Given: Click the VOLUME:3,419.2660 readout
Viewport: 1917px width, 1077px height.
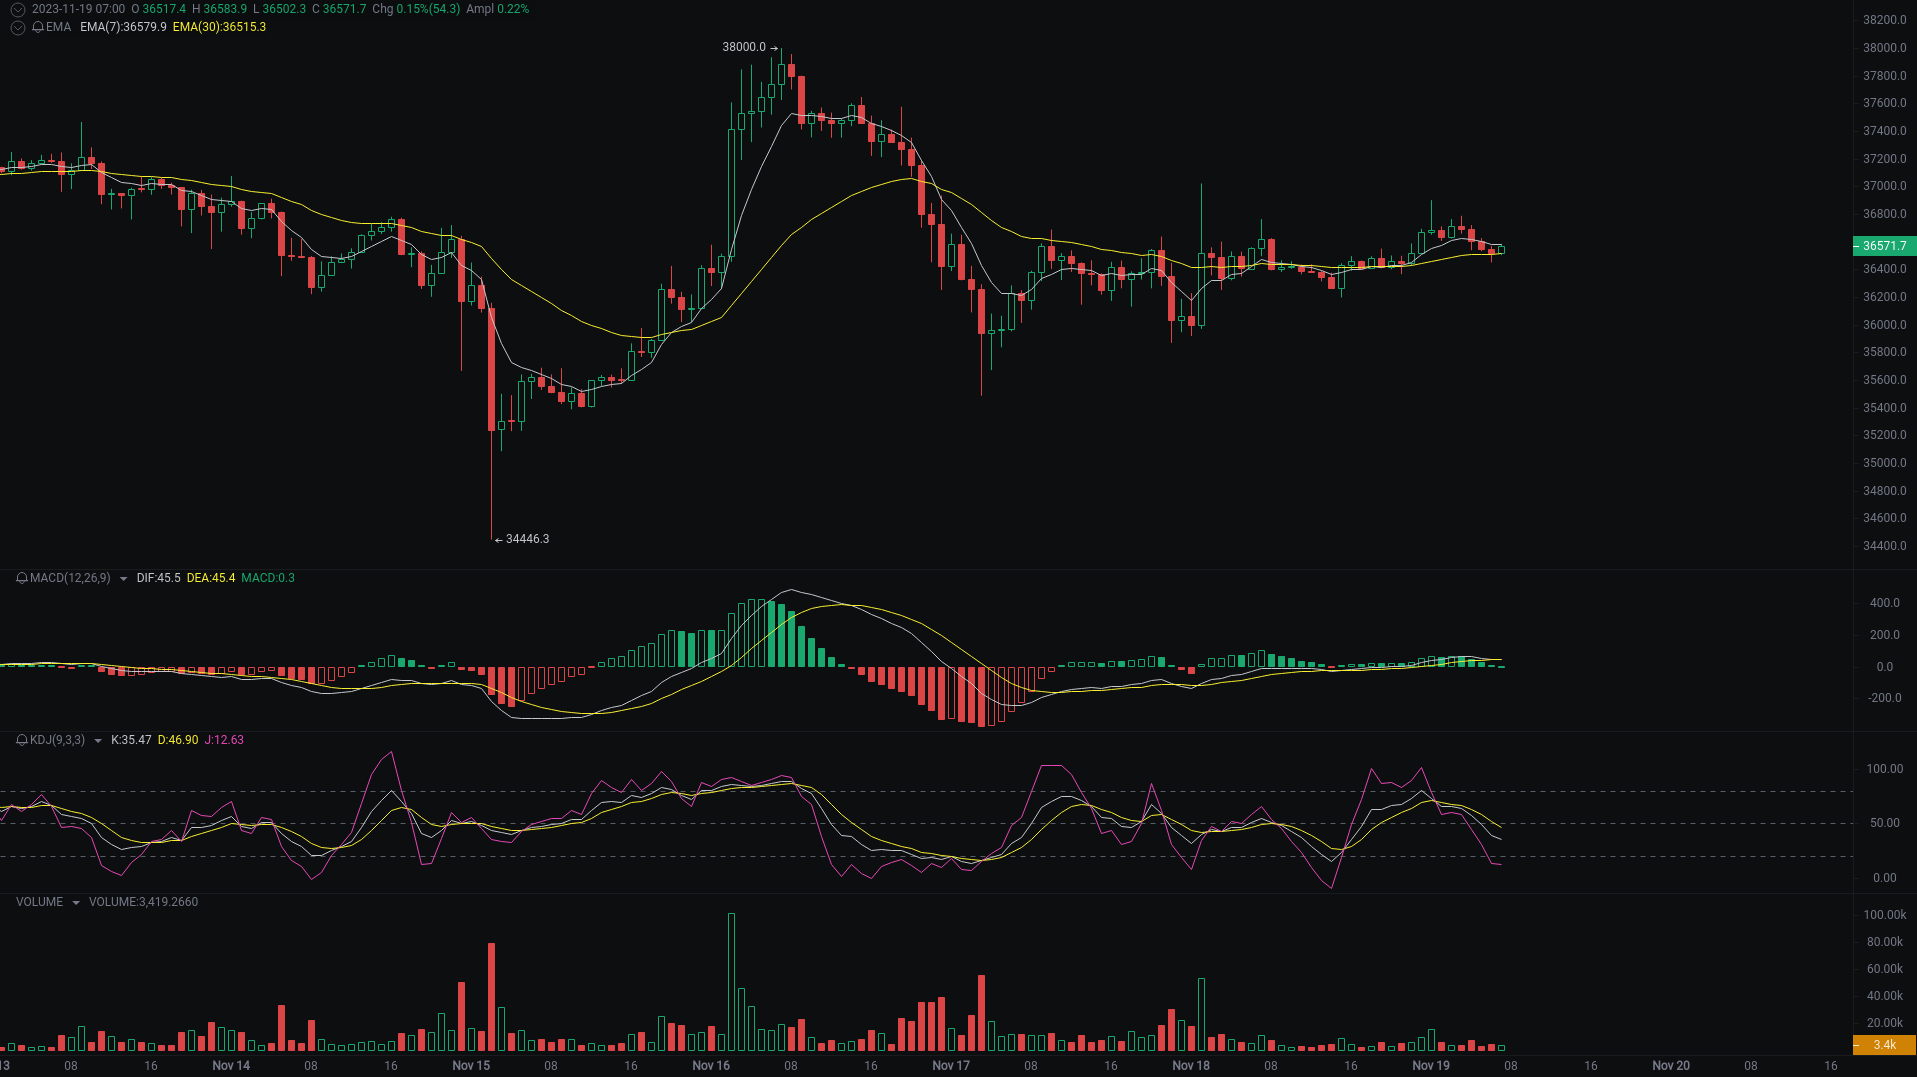Looking at the screenshot, I should coord(143,902).
